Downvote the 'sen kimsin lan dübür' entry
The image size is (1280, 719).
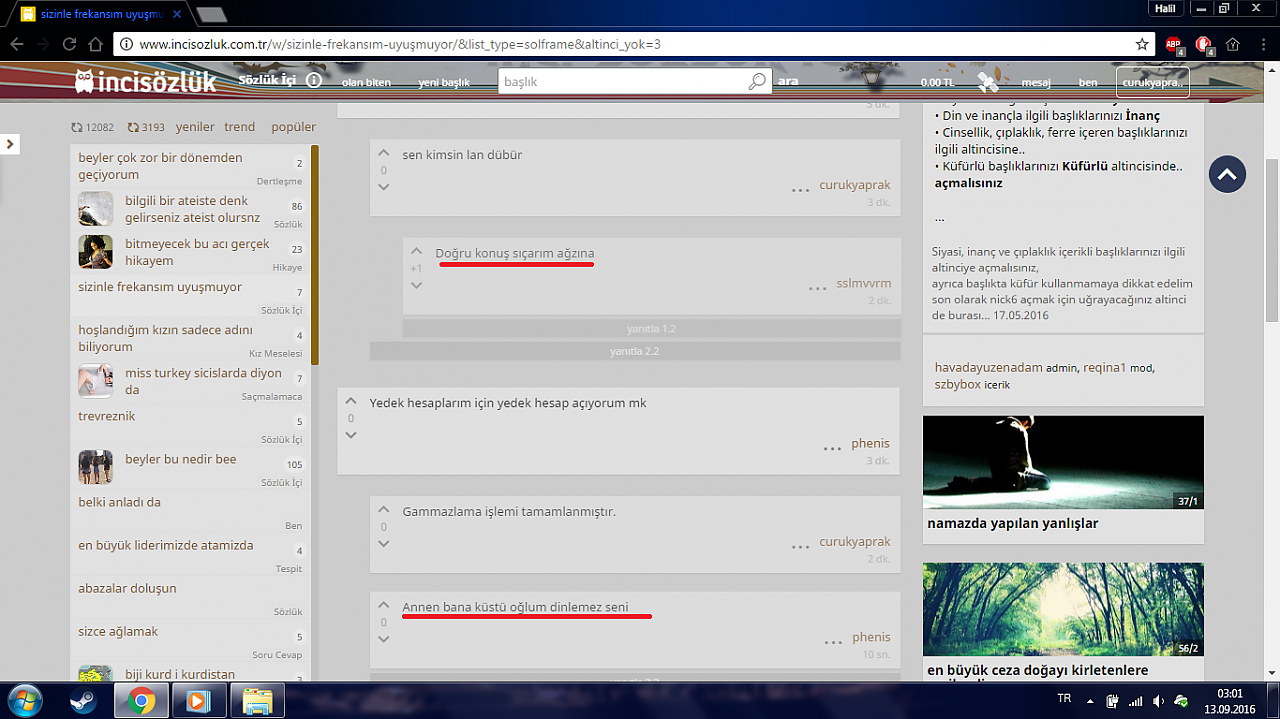coord(383,187)
